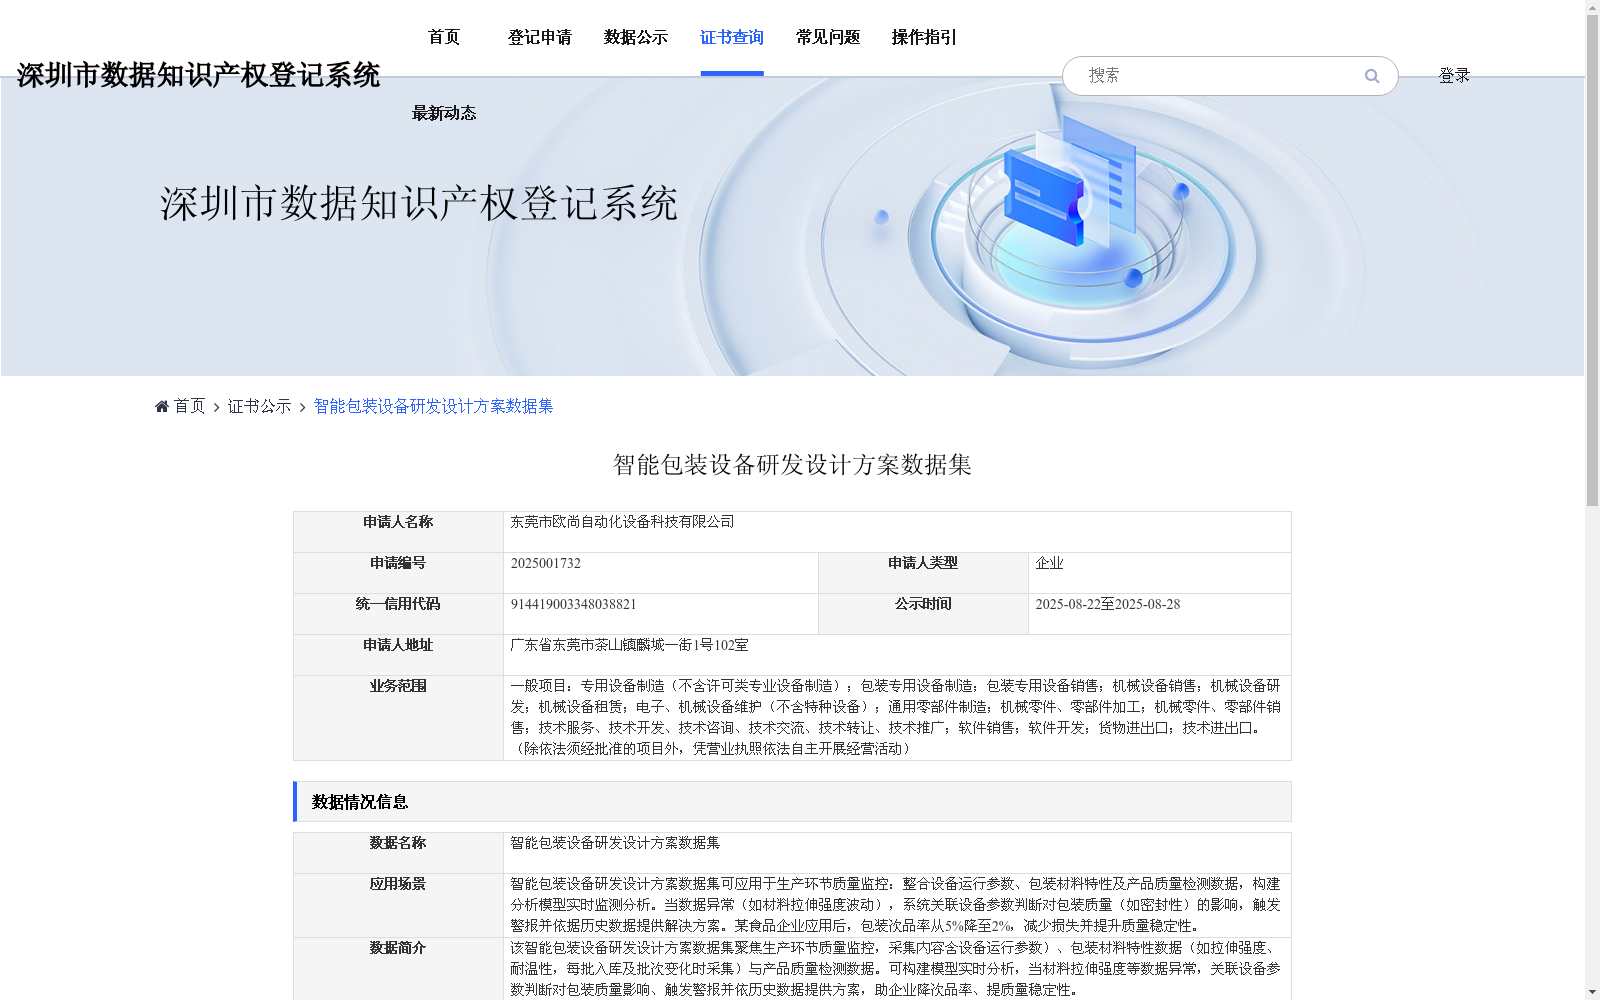Select applicant name 东莞市欧尚自动化设备科技有限公司

pyautogui.click(x=622, y=522)
